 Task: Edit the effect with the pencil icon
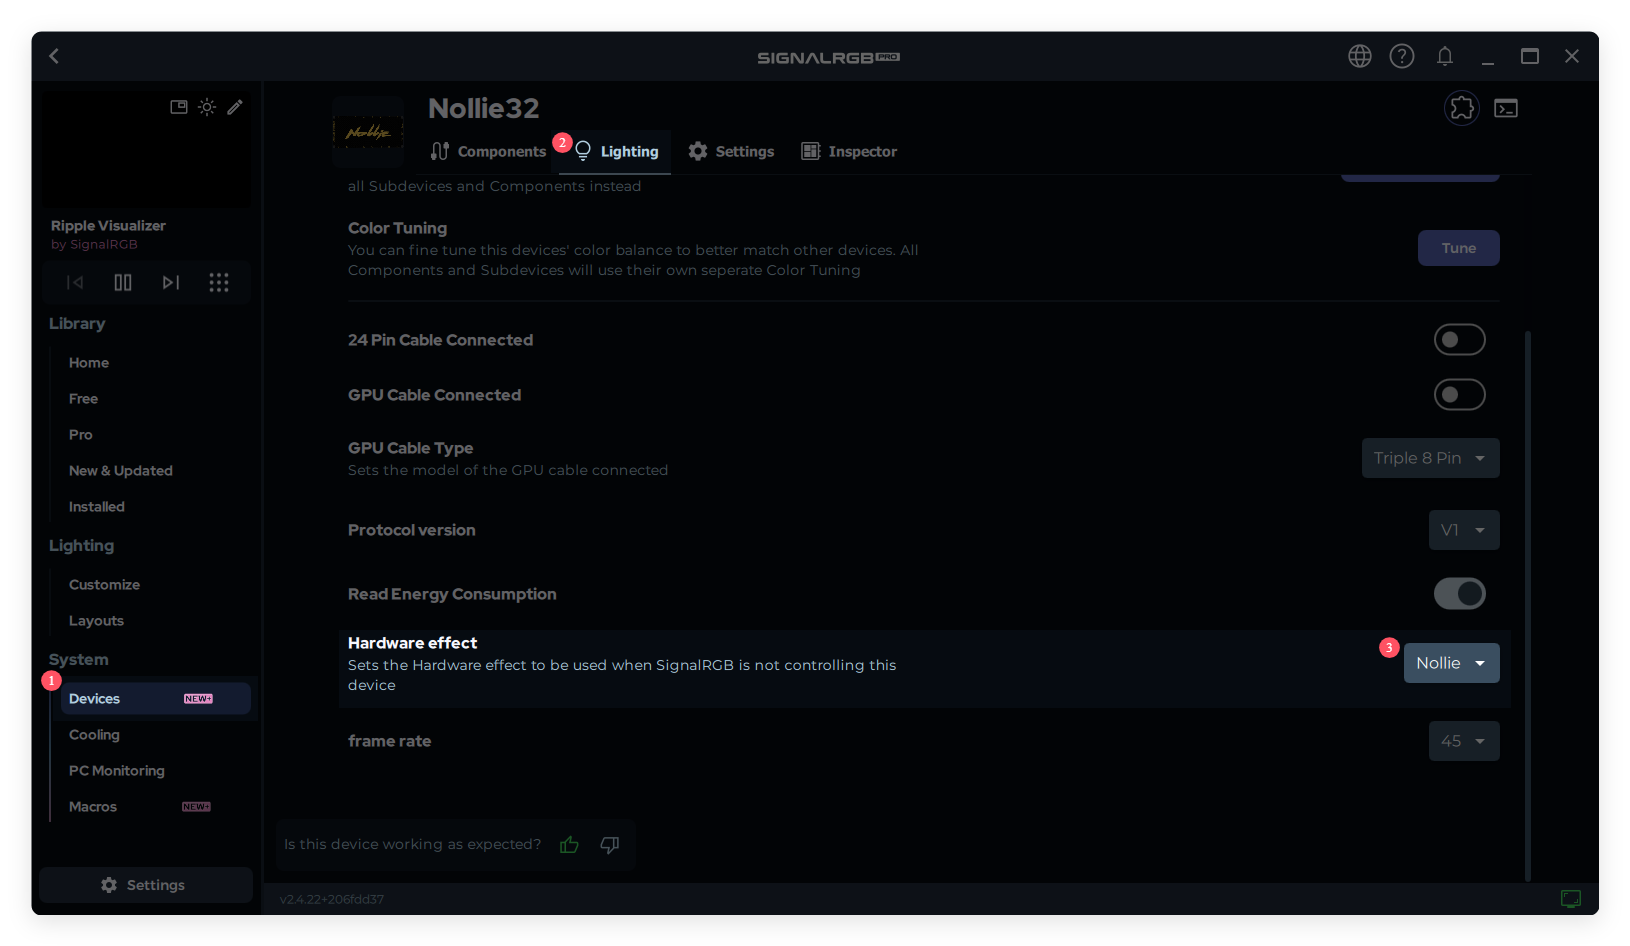click(235, 107)
